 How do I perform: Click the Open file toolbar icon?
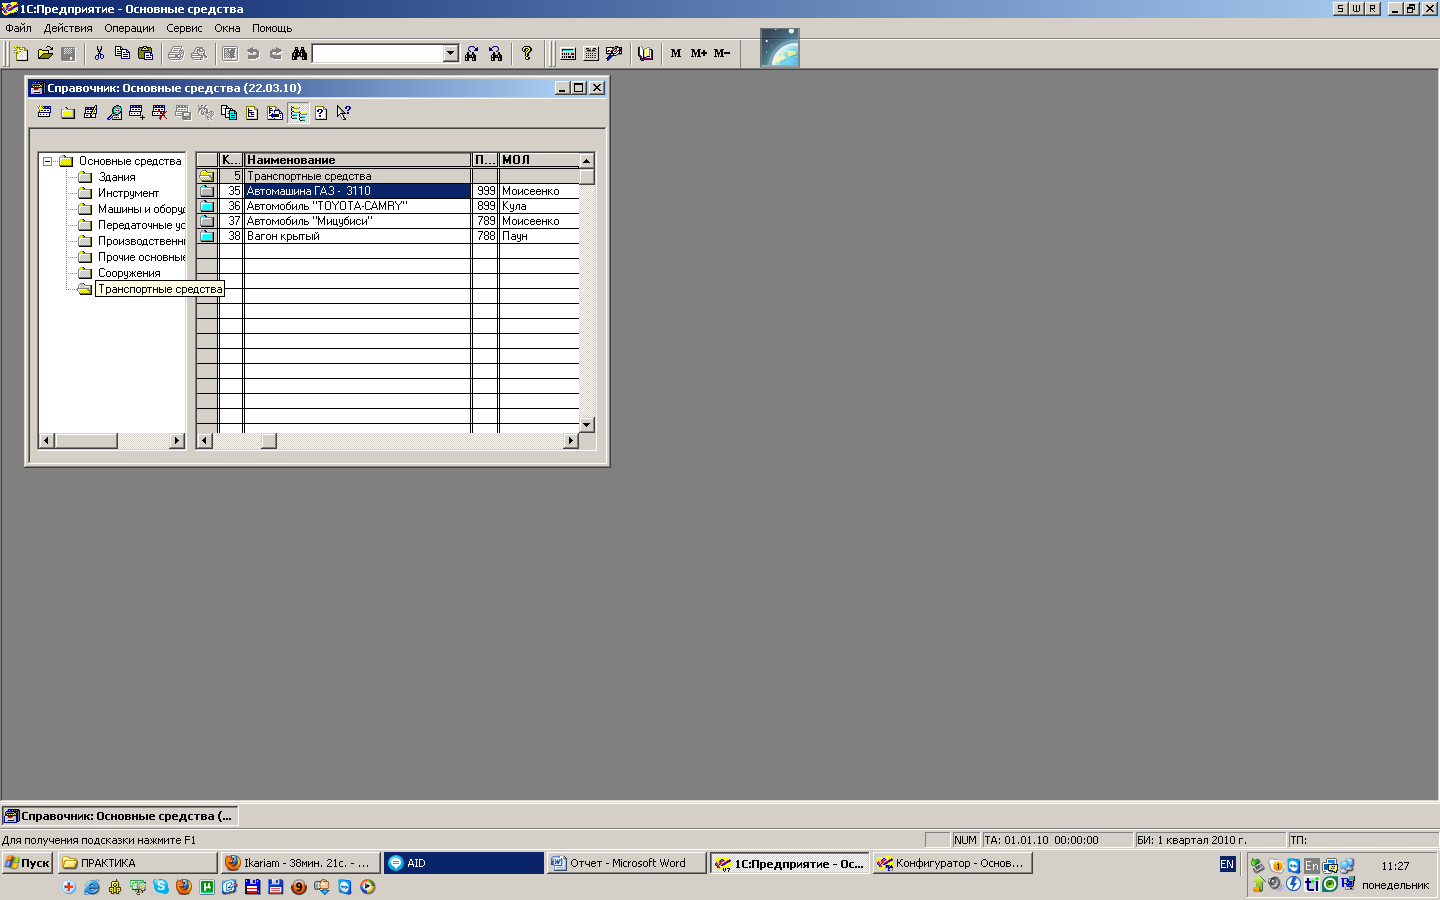(x=45, y=53)
